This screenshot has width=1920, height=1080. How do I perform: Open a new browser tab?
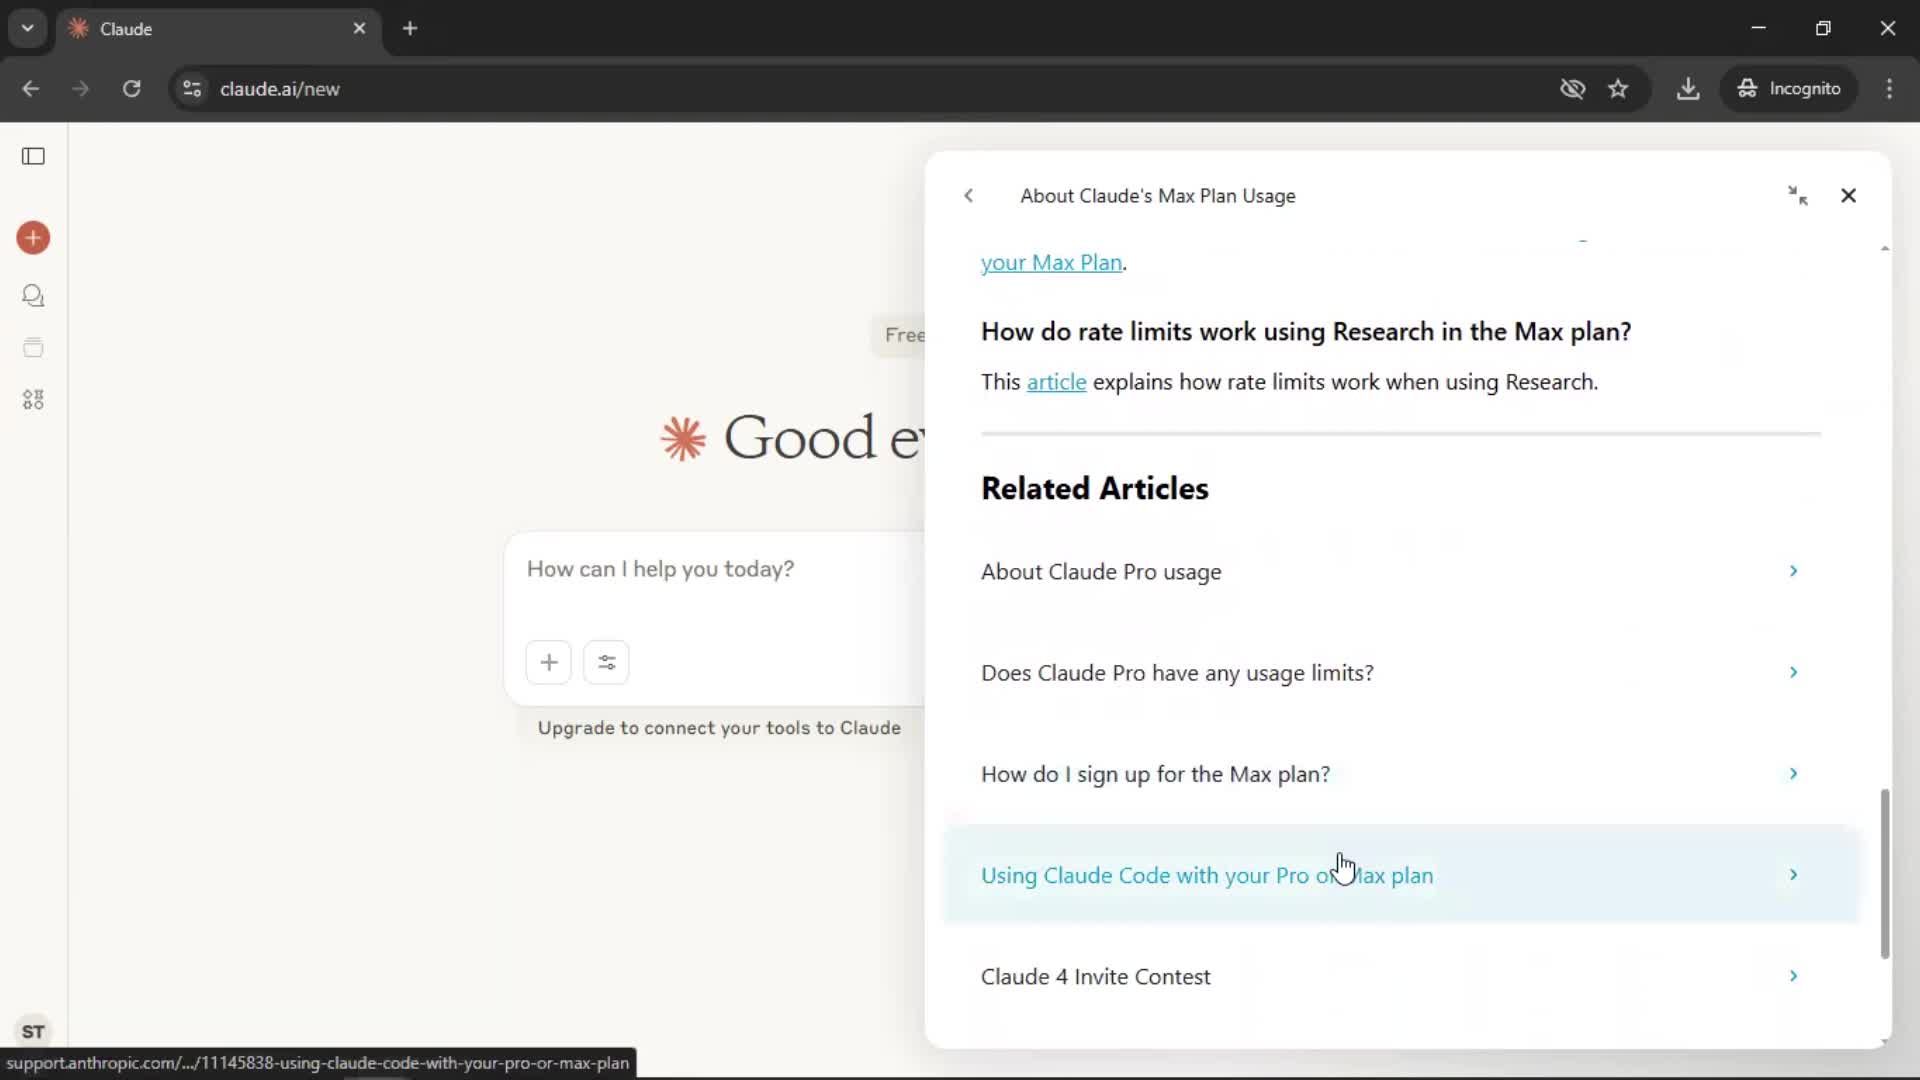click(x=410, y=28)
